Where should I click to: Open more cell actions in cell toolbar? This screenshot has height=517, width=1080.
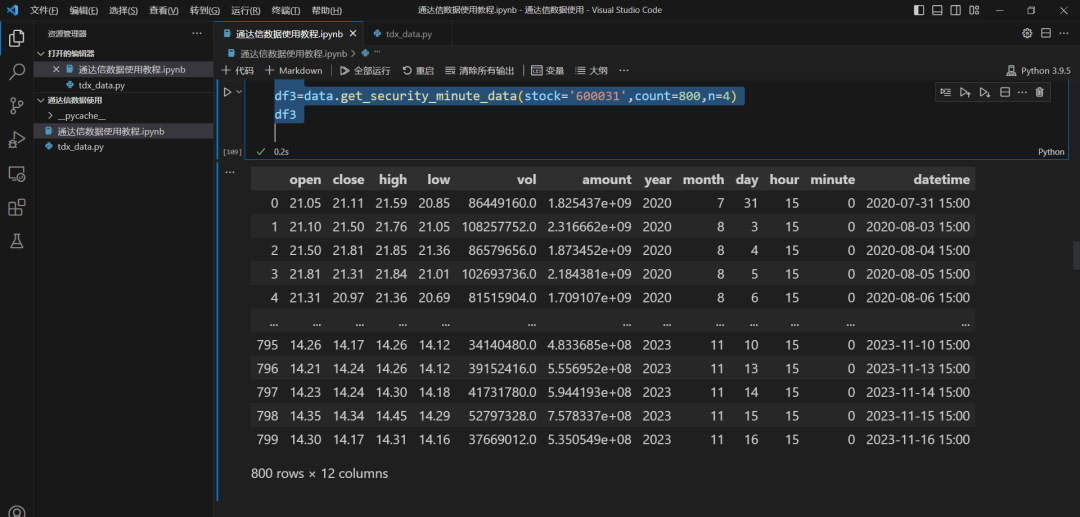(x=1022, y=92)
